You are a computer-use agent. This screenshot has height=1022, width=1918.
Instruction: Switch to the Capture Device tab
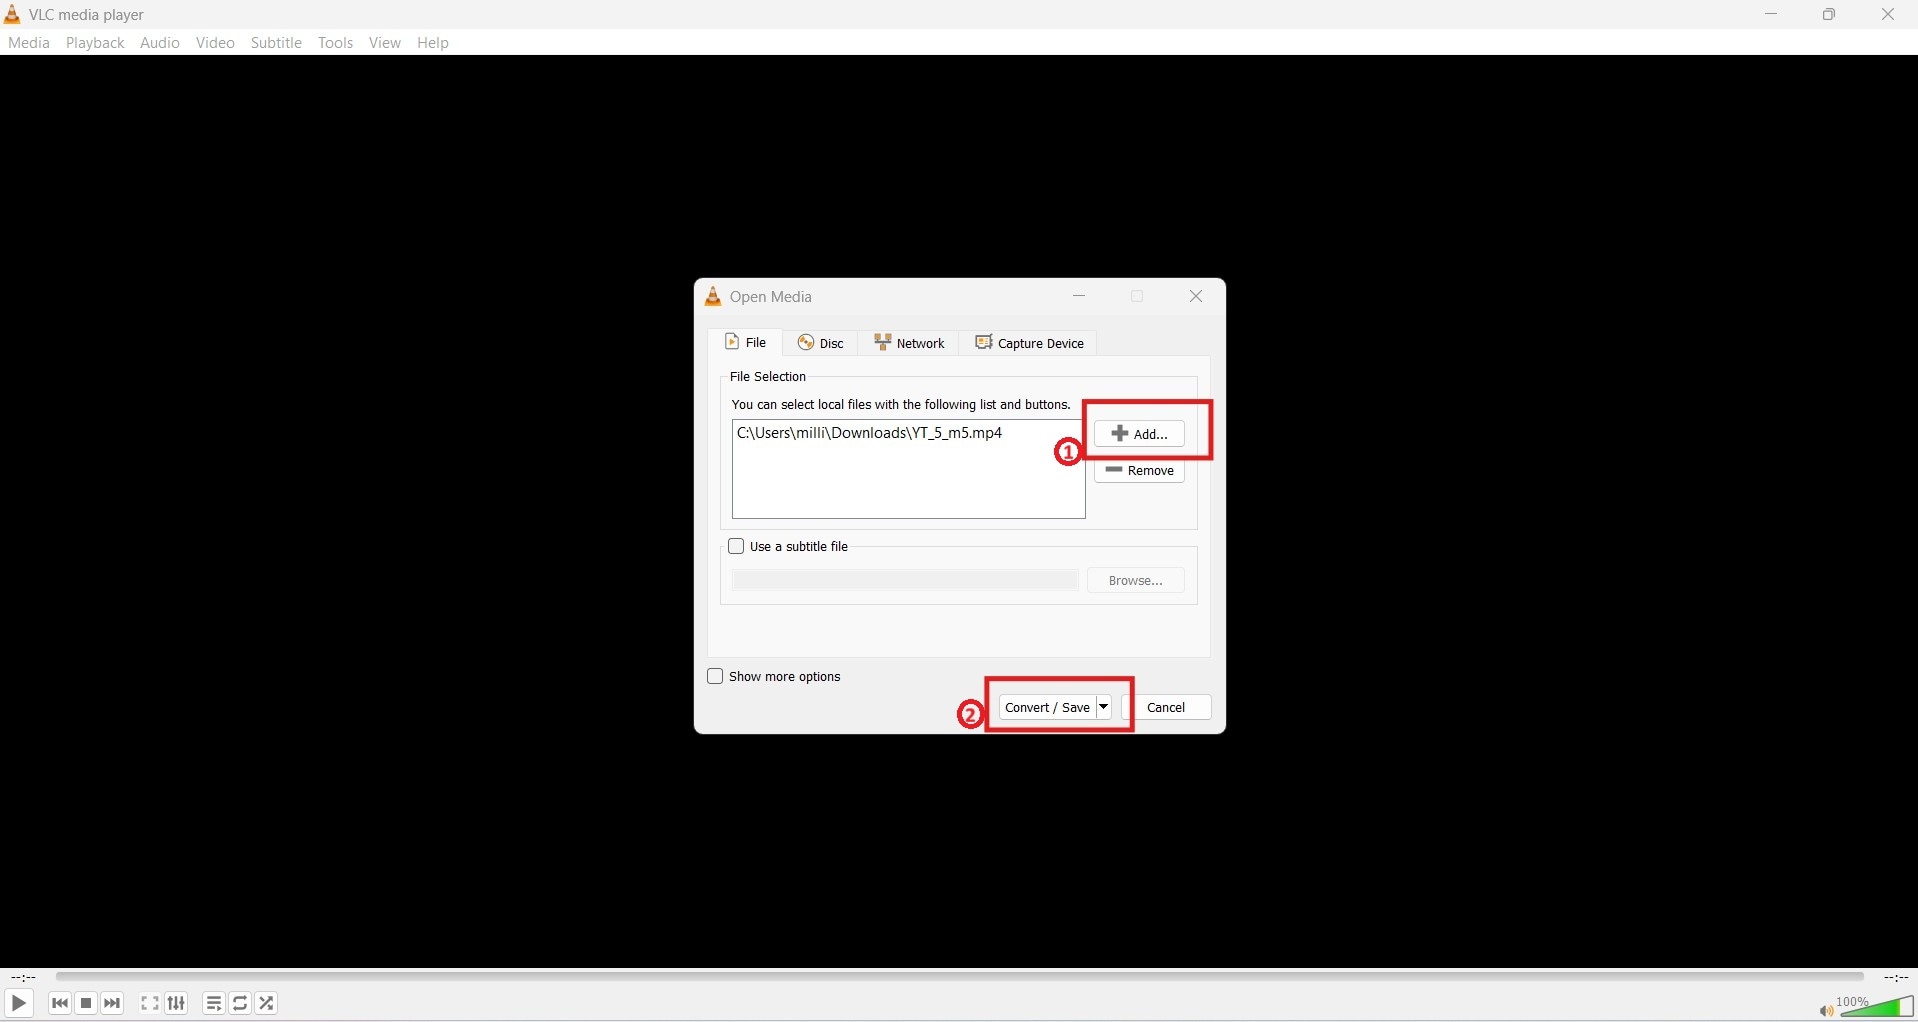coord(1030,342)
